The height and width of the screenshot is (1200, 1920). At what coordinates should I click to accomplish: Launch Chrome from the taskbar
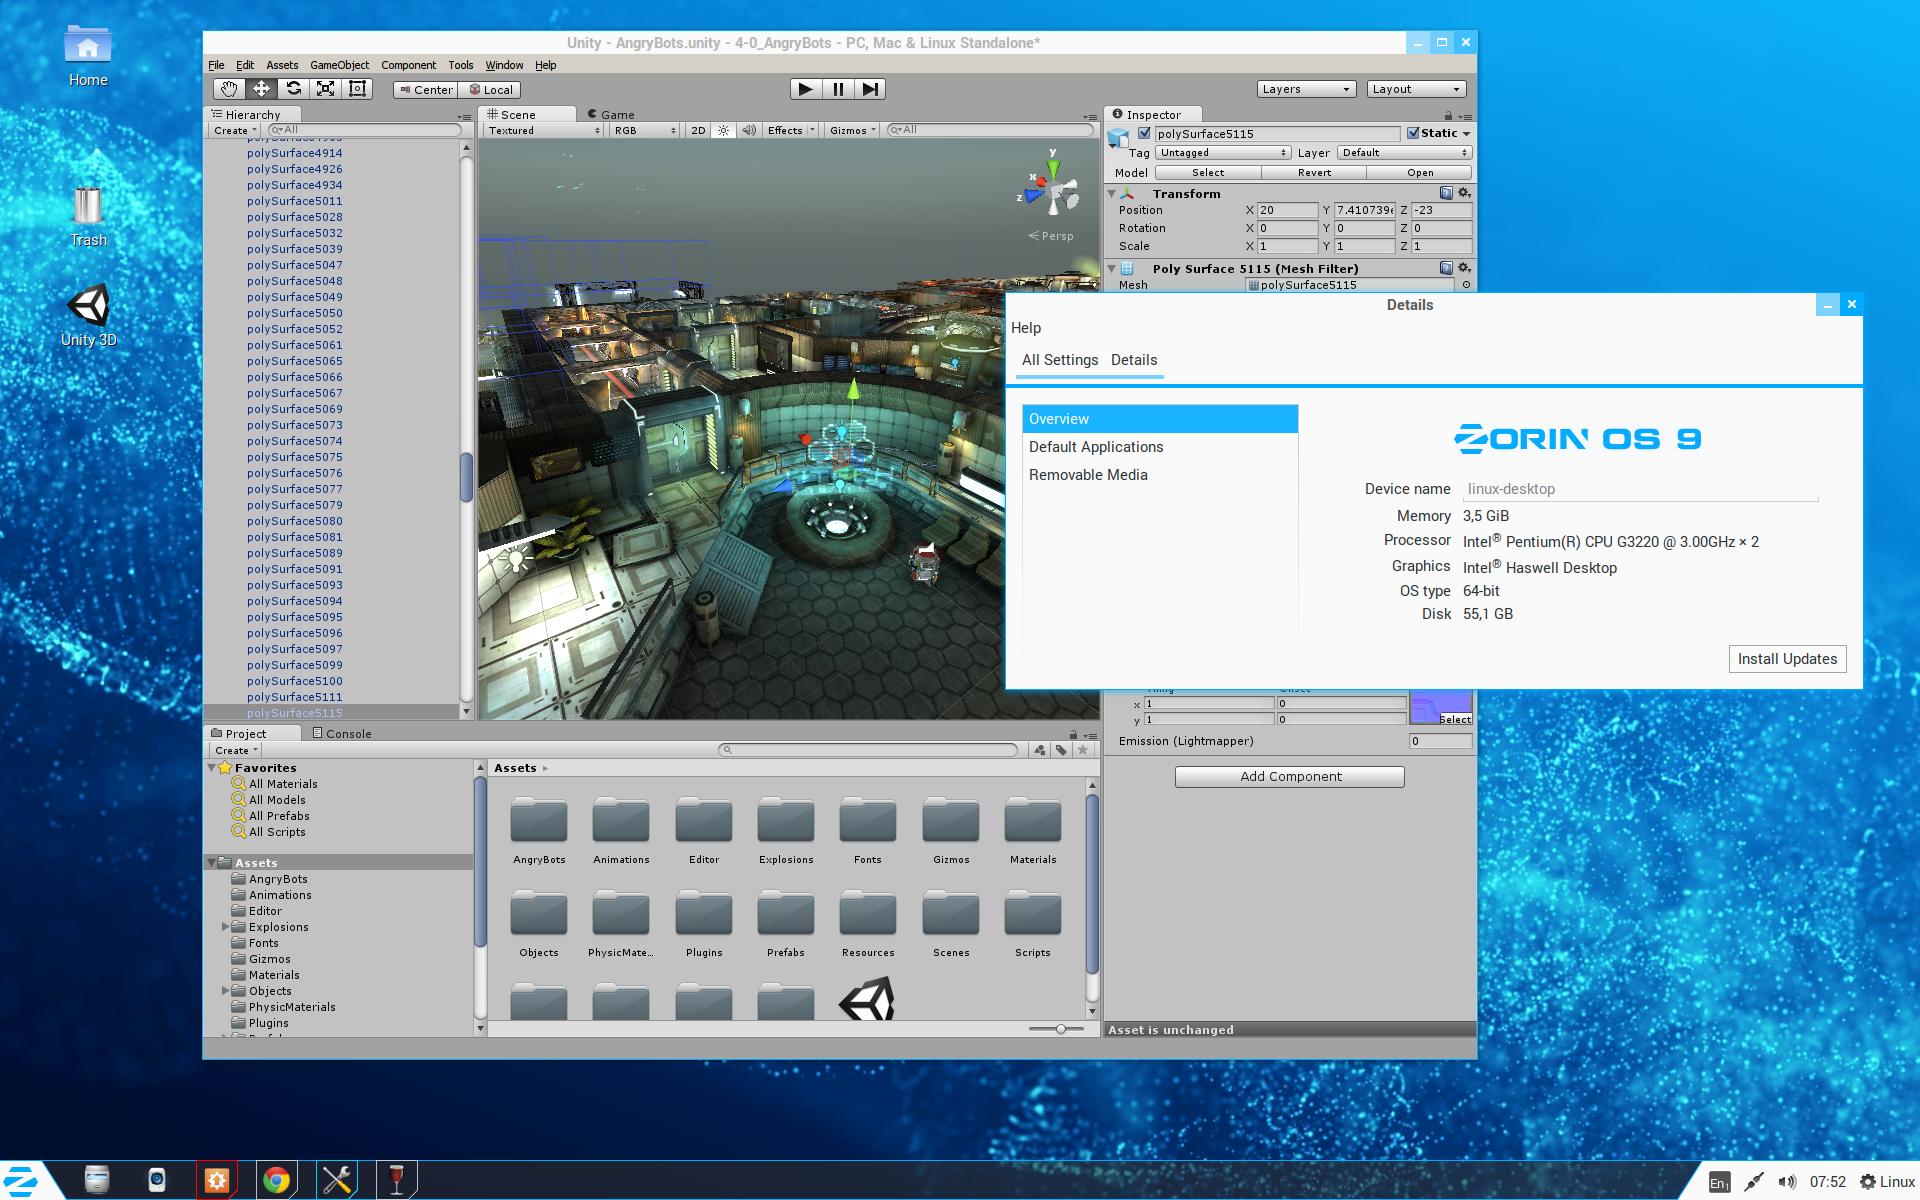tap(277, 1179)
